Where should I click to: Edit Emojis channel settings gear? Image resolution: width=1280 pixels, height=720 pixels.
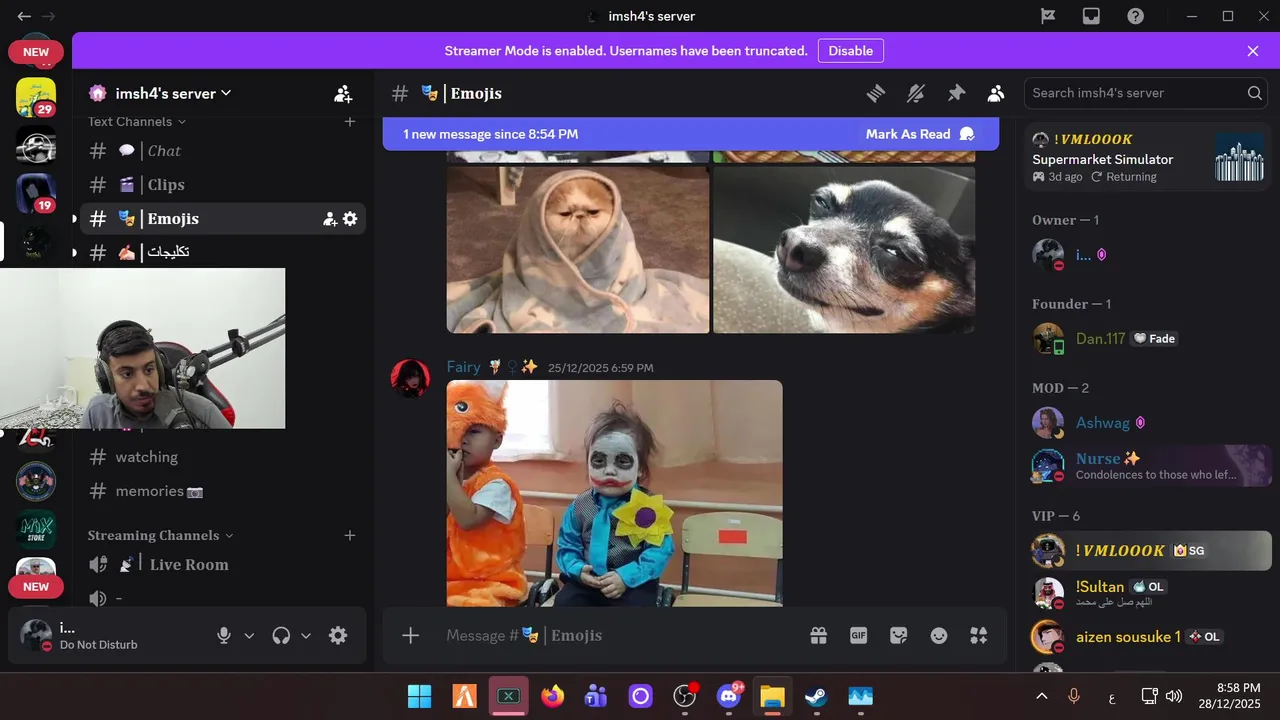(x=350, y=219)
